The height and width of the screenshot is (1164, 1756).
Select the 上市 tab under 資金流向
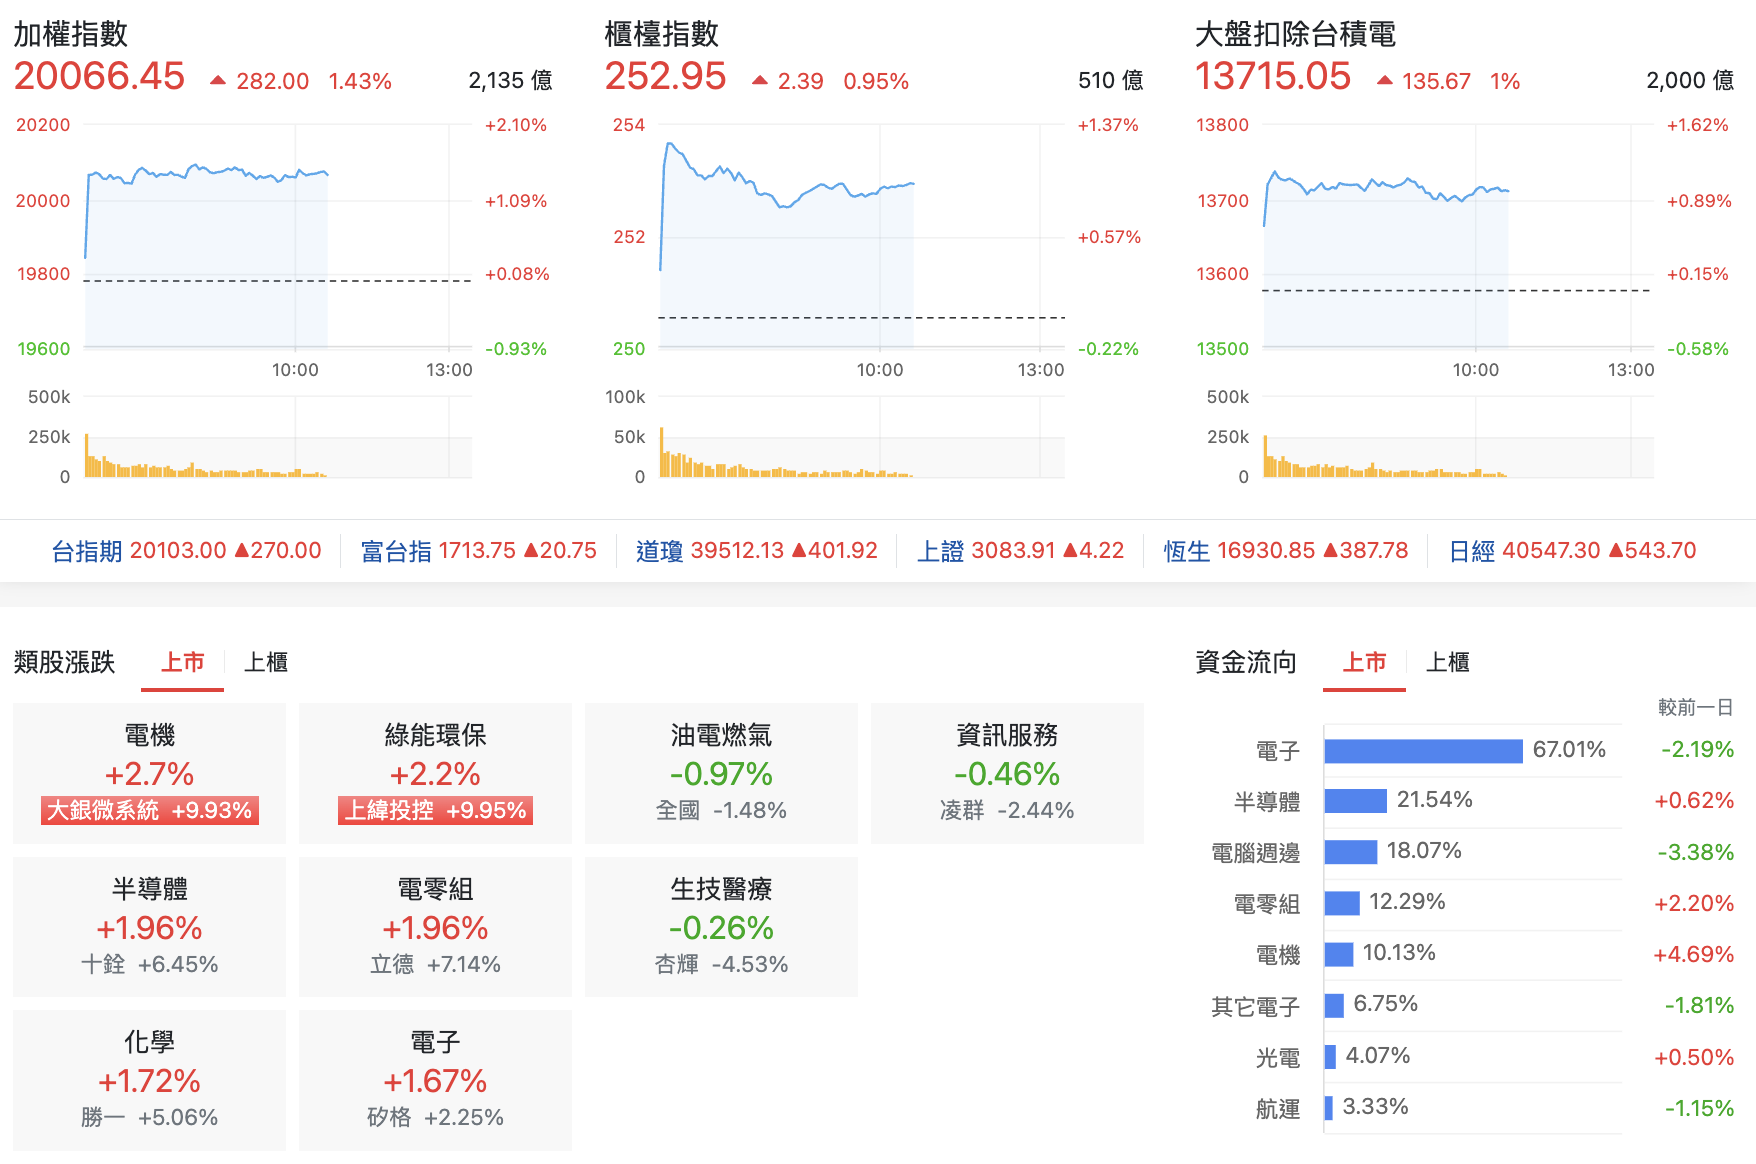tap(1364, 662)
